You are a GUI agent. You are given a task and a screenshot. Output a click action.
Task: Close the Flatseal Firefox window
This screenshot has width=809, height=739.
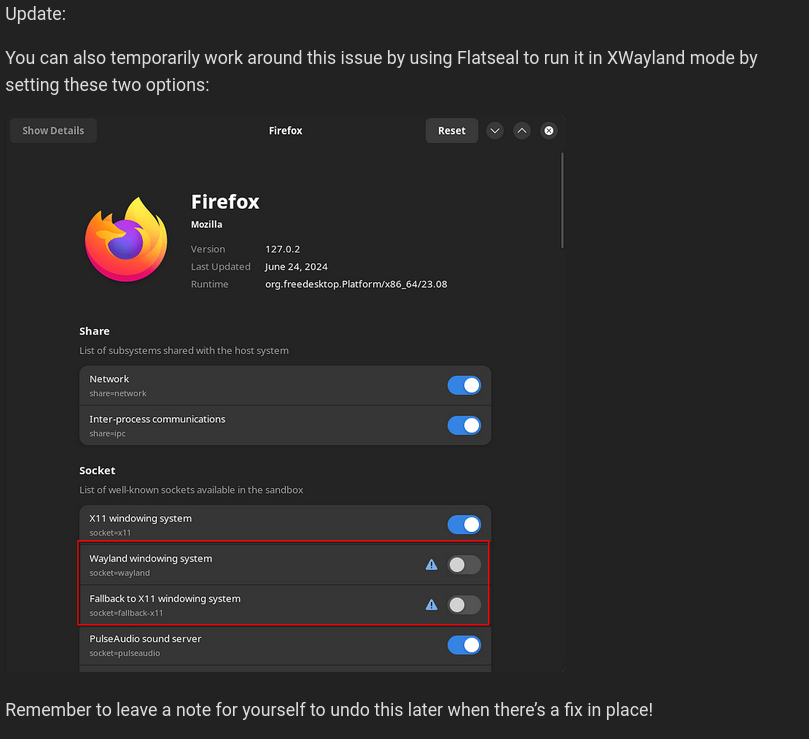548,130
